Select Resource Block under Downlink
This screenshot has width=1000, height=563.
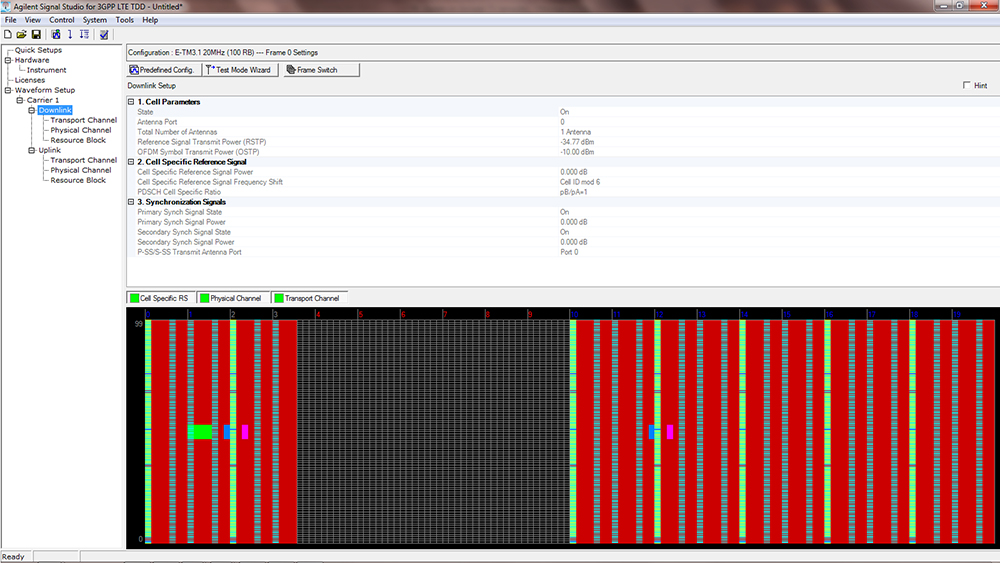78,140
